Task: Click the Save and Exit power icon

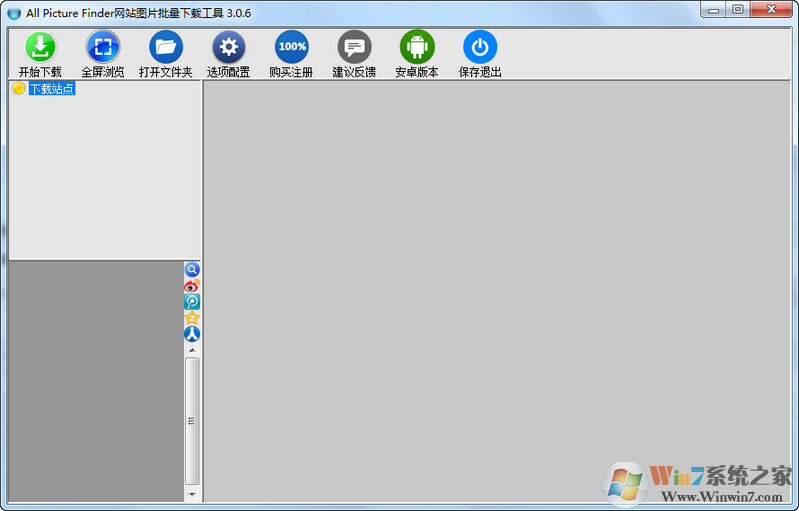Action: (480, 47)
